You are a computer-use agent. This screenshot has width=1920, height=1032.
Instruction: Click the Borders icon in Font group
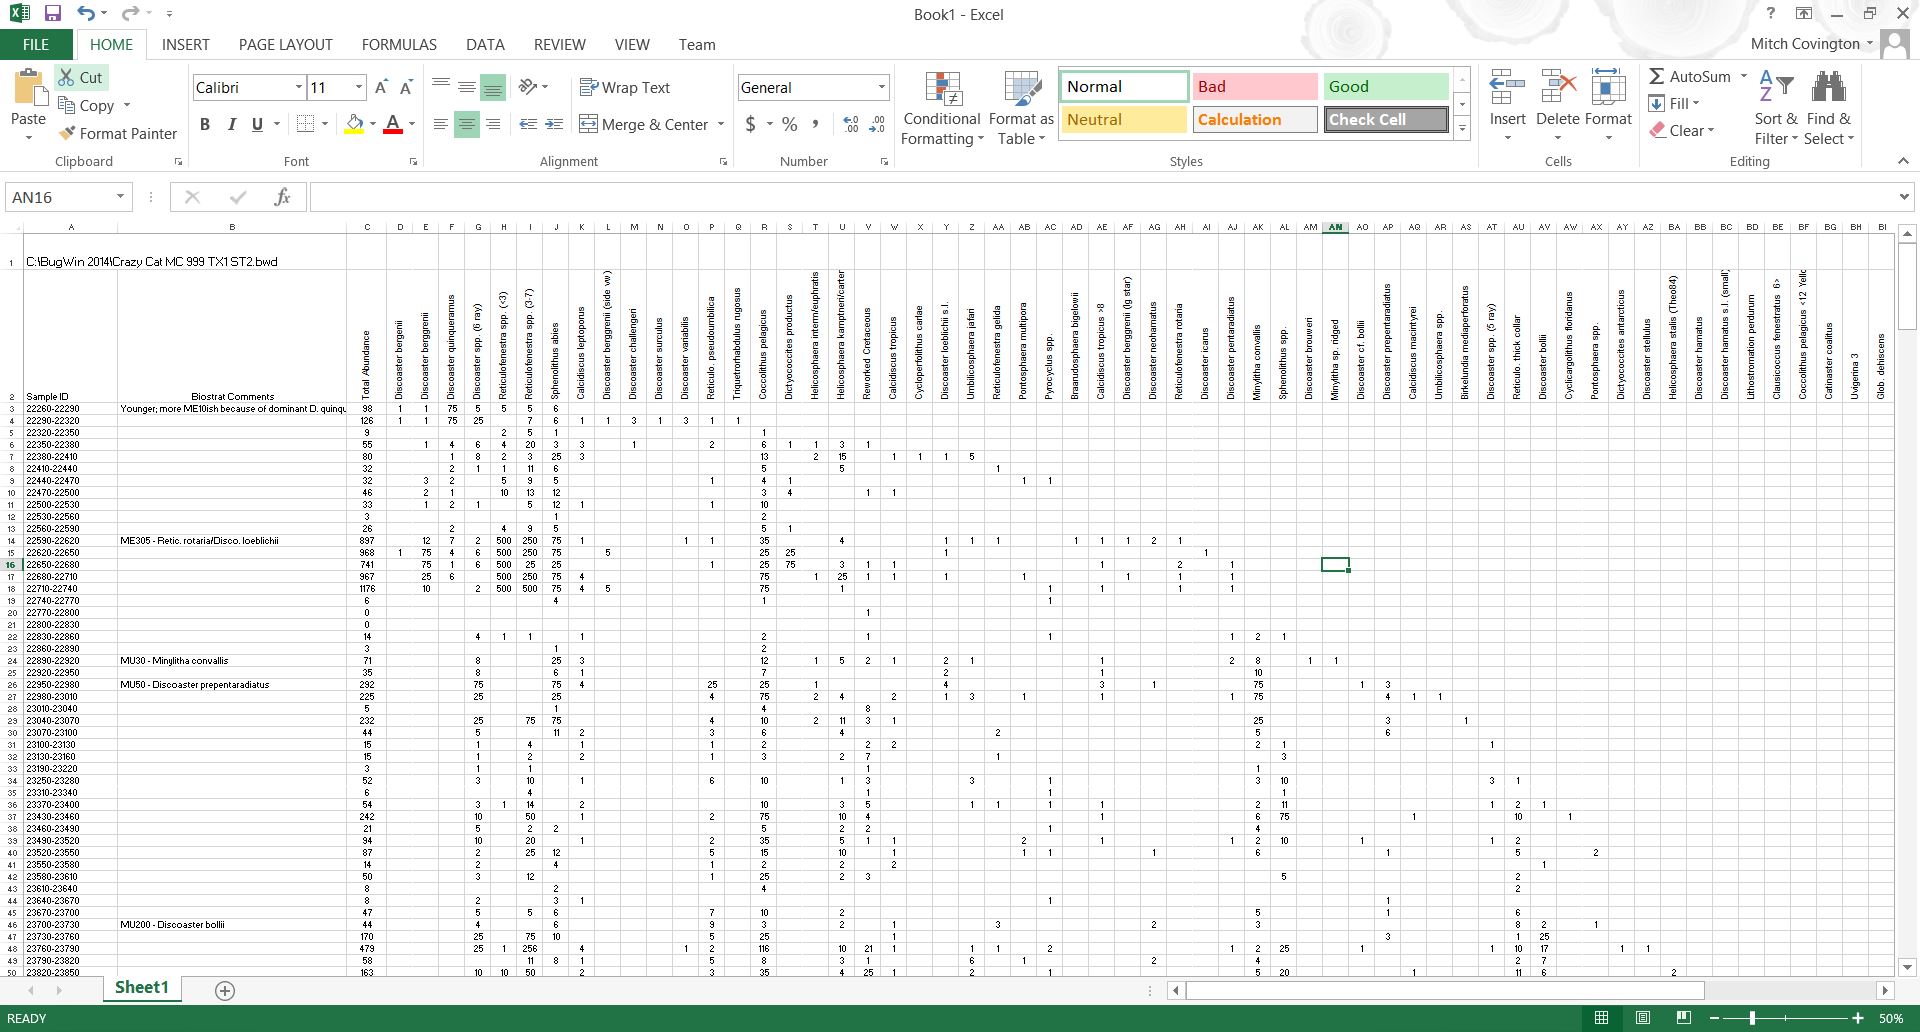pyautogui.click(x=306, y=124)
